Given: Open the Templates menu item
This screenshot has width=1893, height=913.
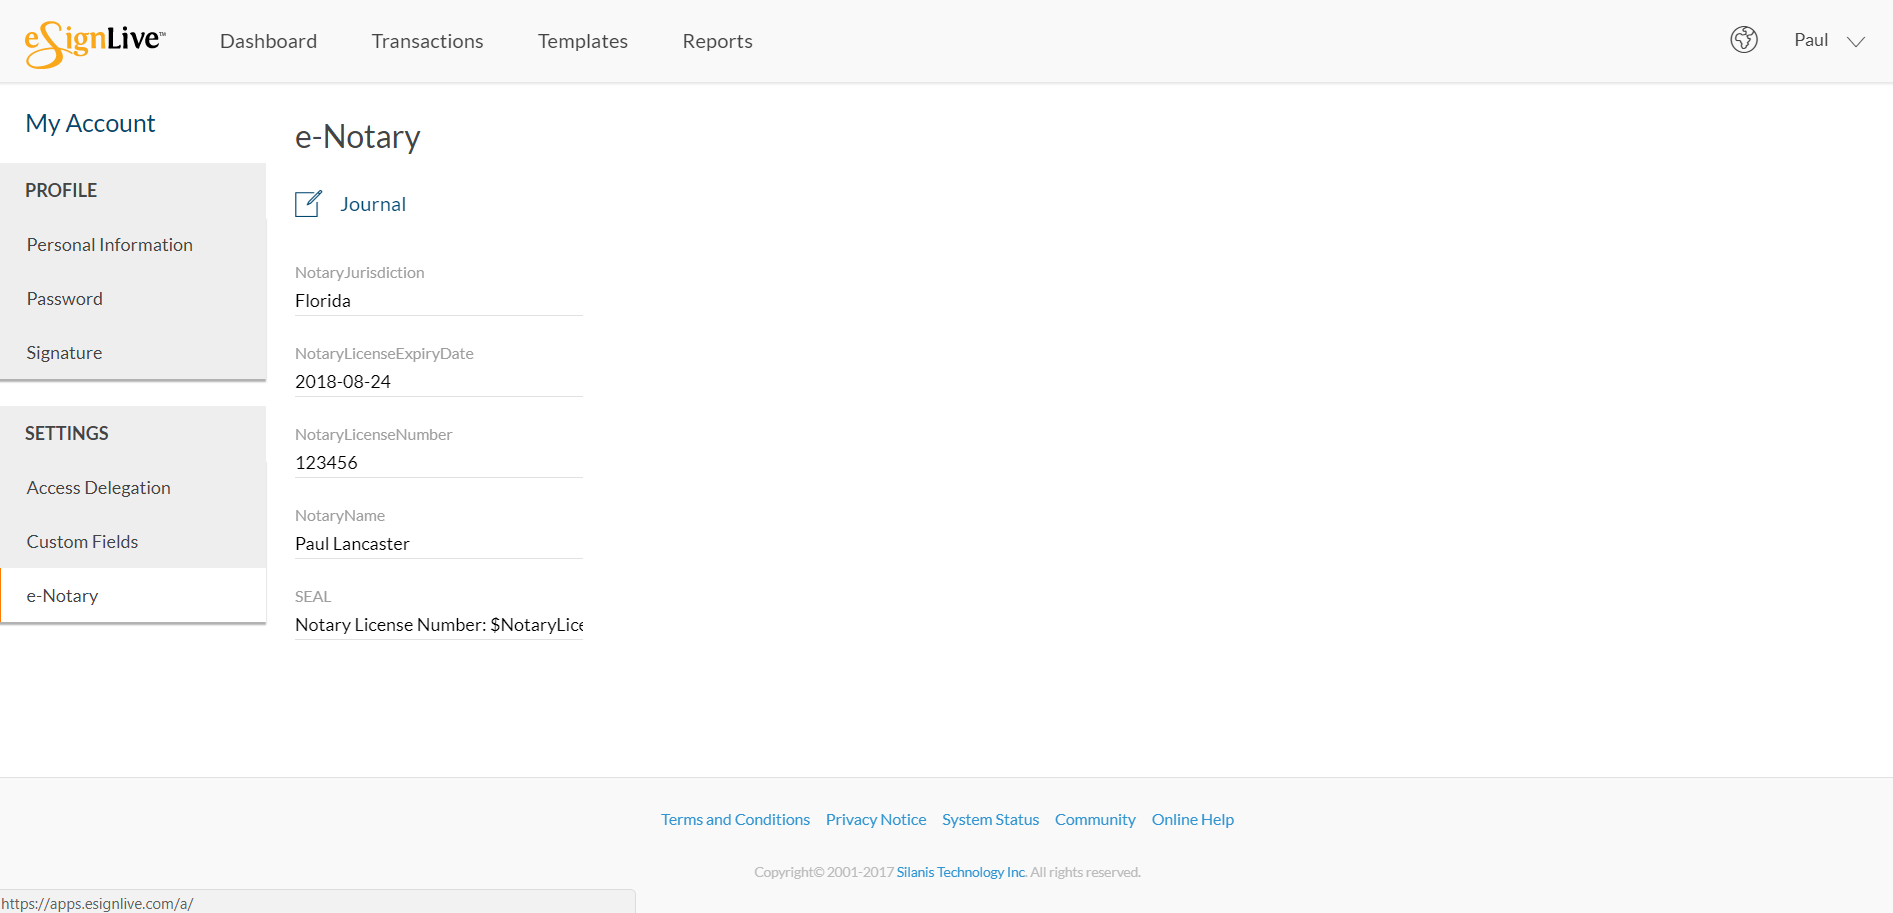Looking at the screenshot, I should click(583, 41).
